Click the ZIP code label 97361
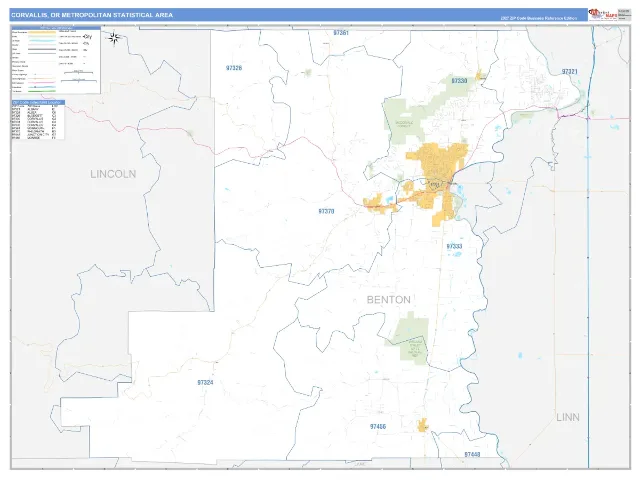The height and width of the screenshot is (480, 640). pyautogui.click(x=341, y=33)
